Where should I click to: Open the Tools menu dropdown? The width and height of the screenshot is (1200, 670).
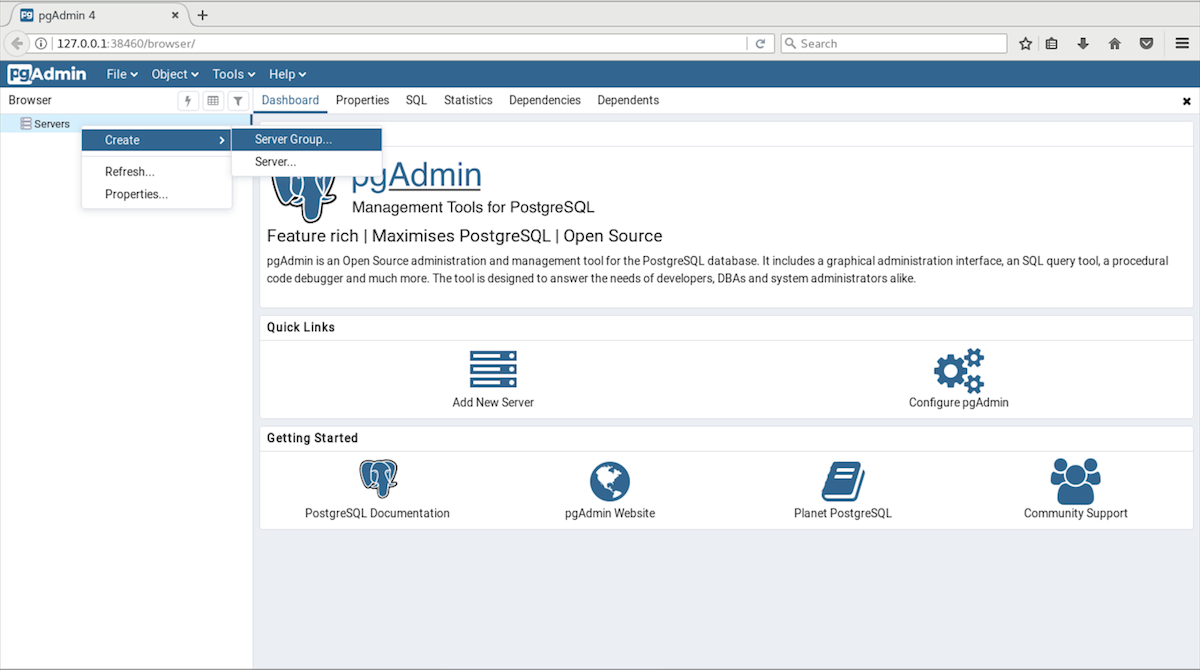coord(234,74)
